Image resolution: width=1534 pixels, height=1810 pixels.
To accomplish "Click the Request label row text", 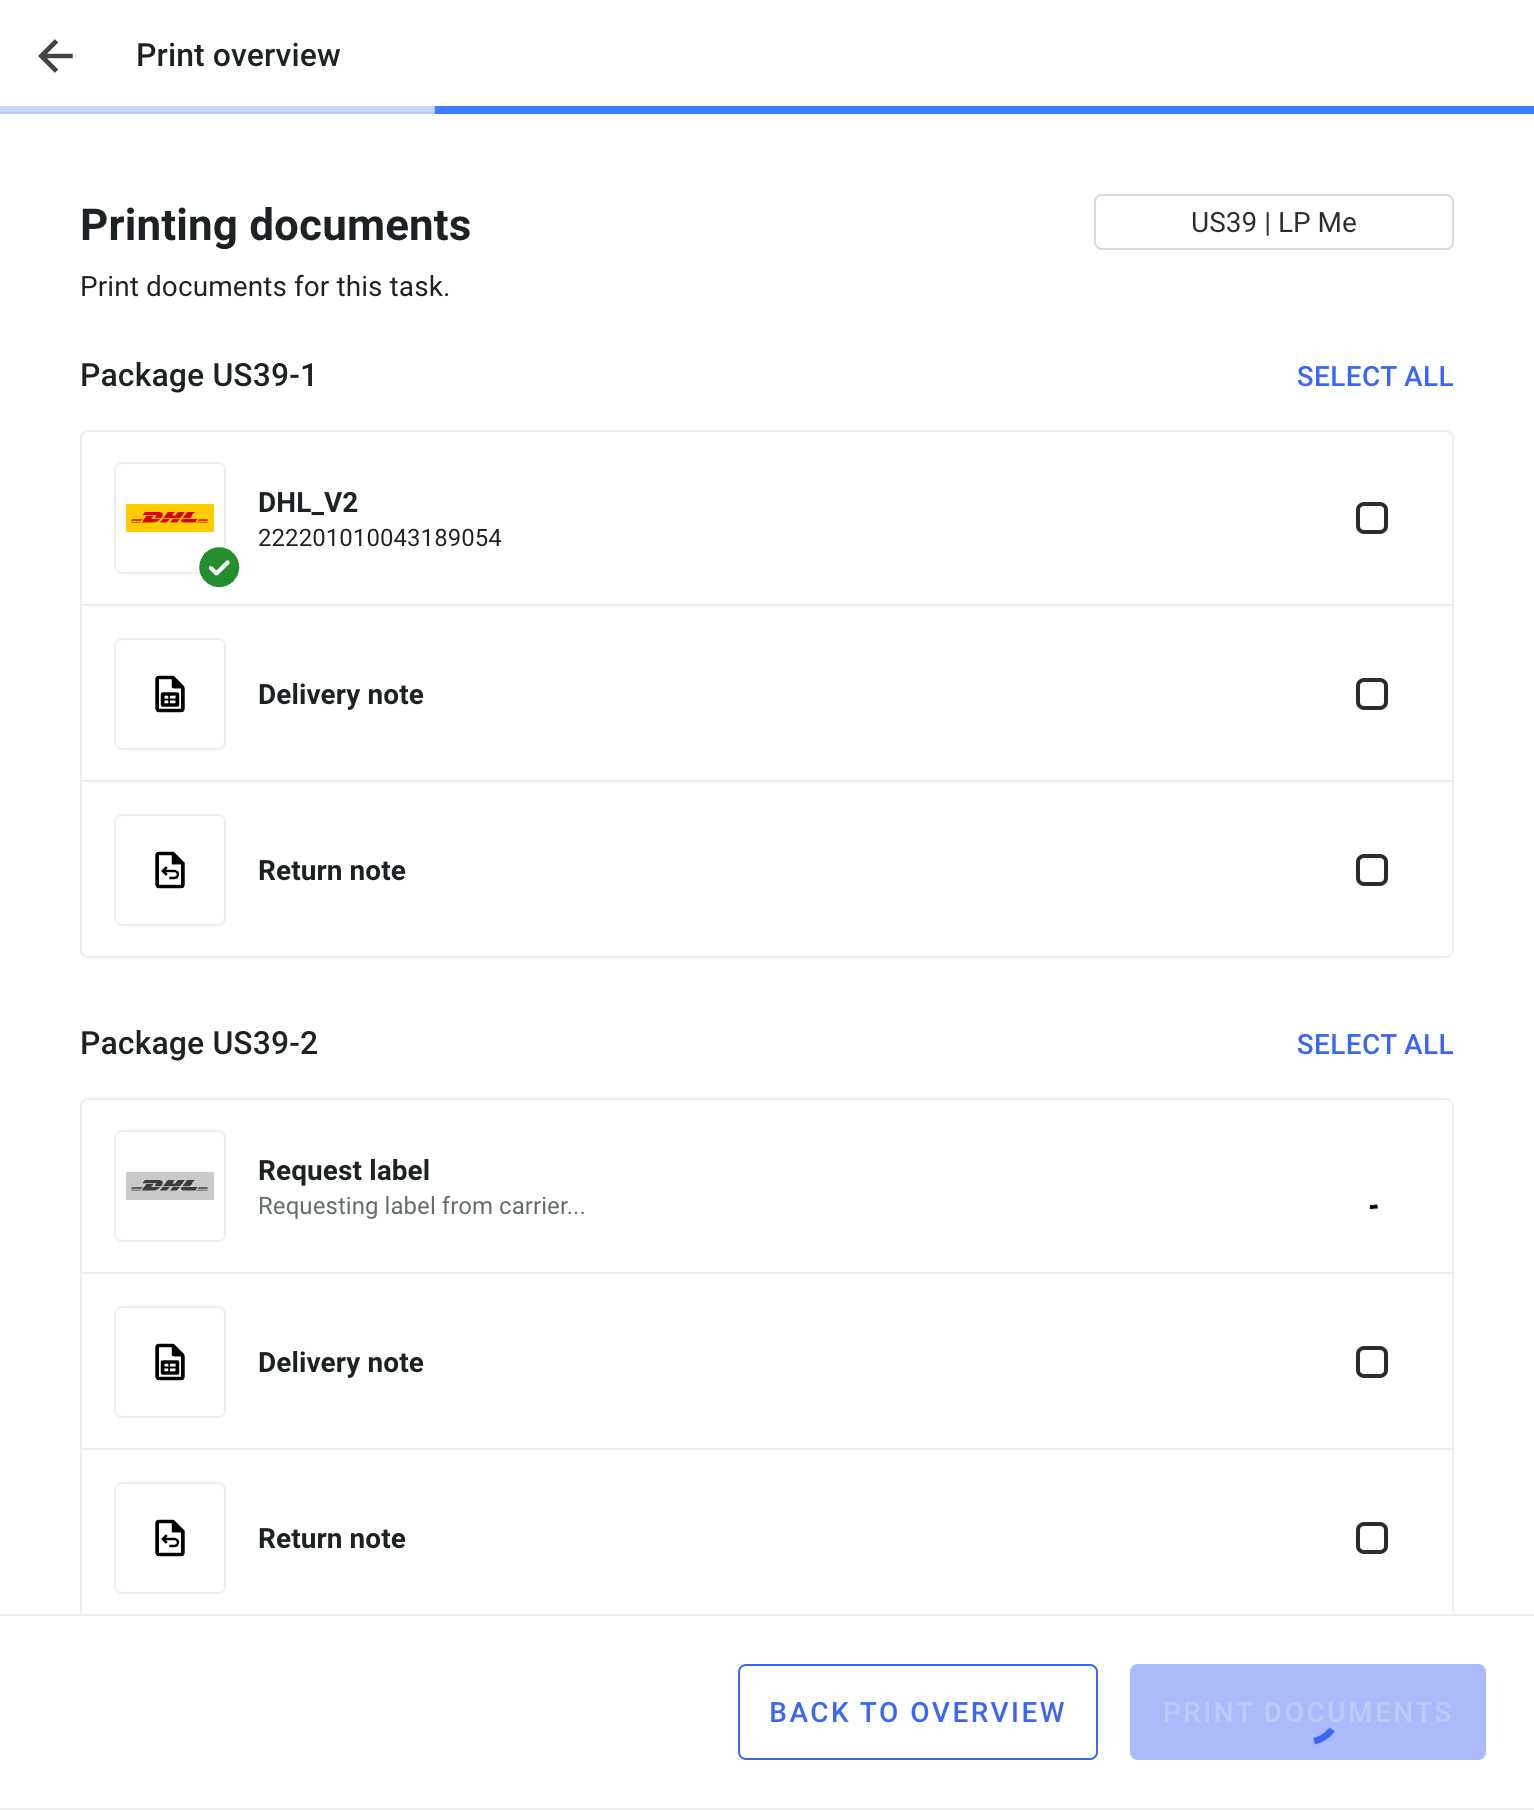I will point(344,1170).
